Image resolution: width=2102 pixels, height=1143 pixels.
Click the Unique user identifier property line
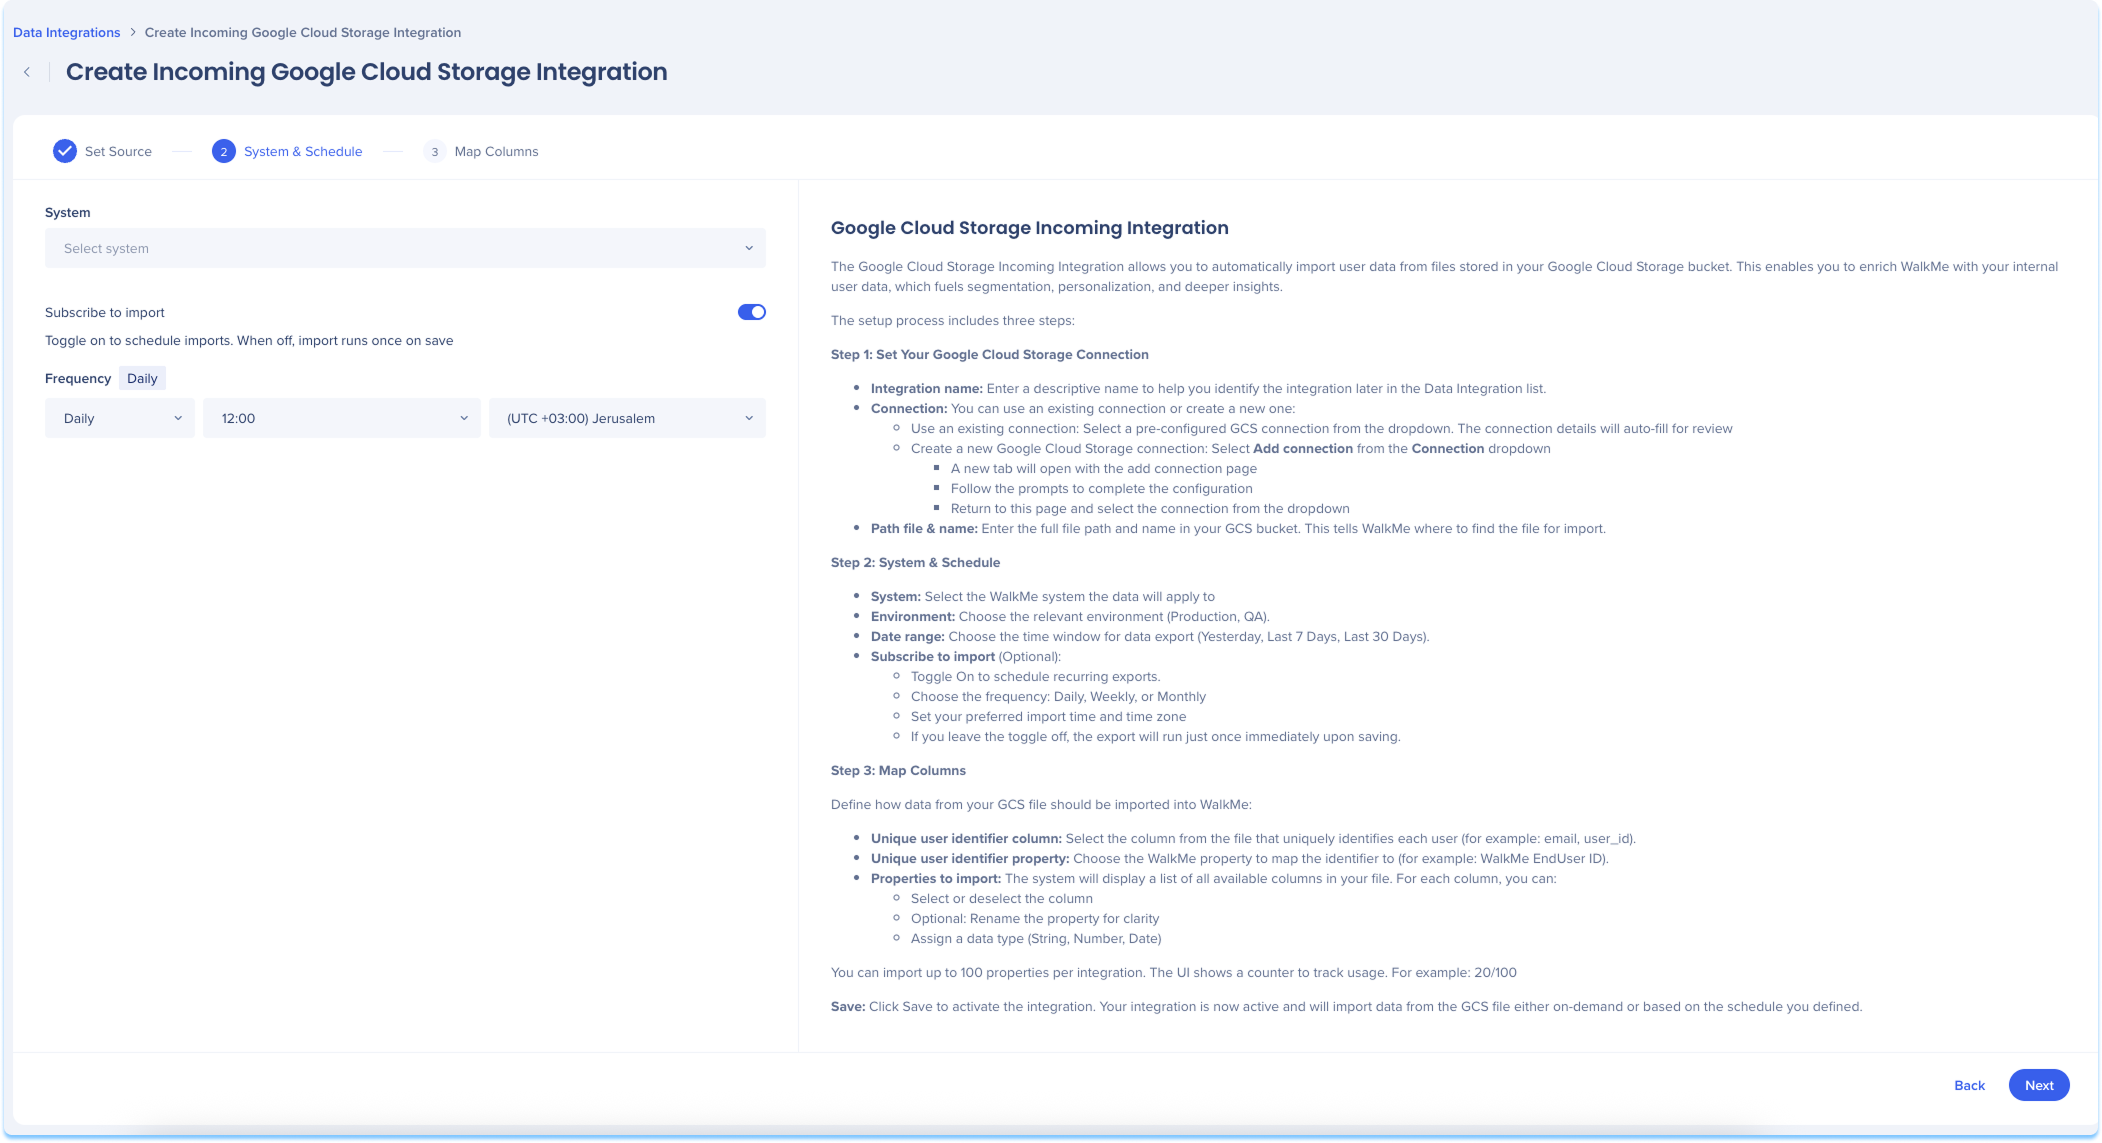1240,858
